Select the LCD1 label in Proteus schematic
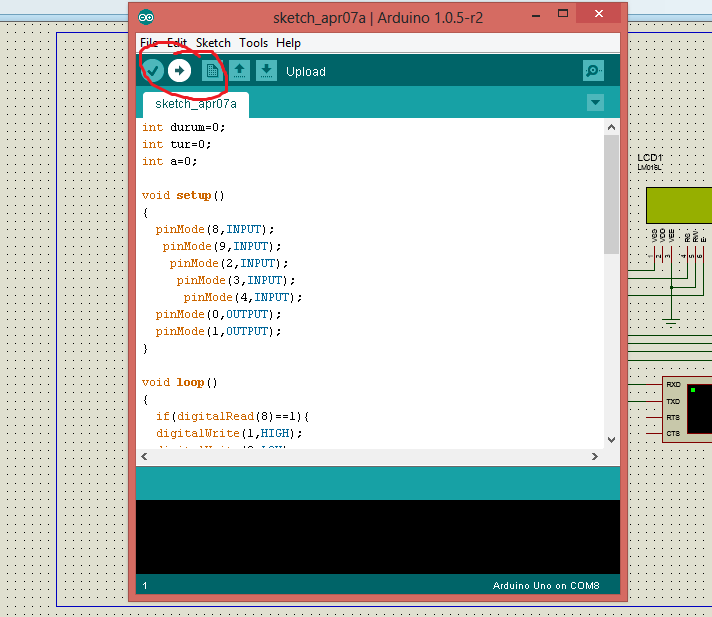The height and width of the screenshot is (617, 712). pos(650,158)
